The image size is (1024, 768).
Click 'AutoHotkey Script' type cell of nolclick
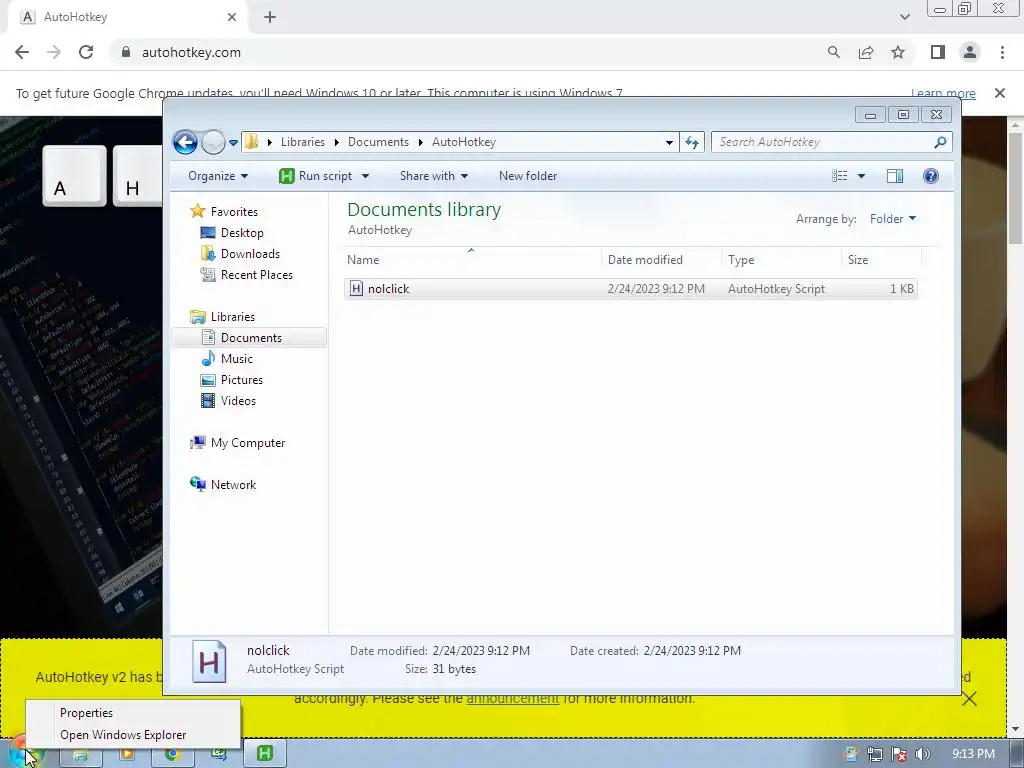776,289
